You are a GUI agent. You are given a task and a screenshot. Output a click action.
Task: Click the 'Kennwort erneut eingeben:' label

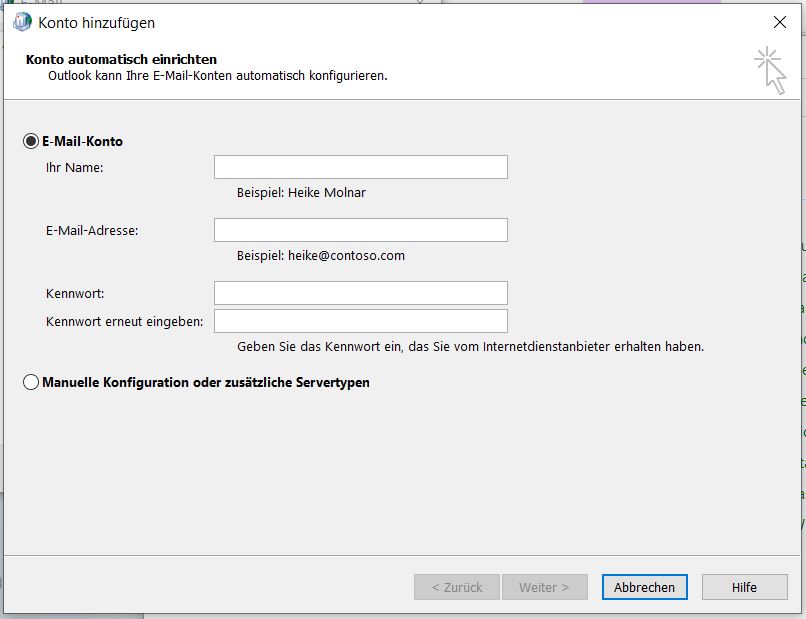tap(125, 321)
